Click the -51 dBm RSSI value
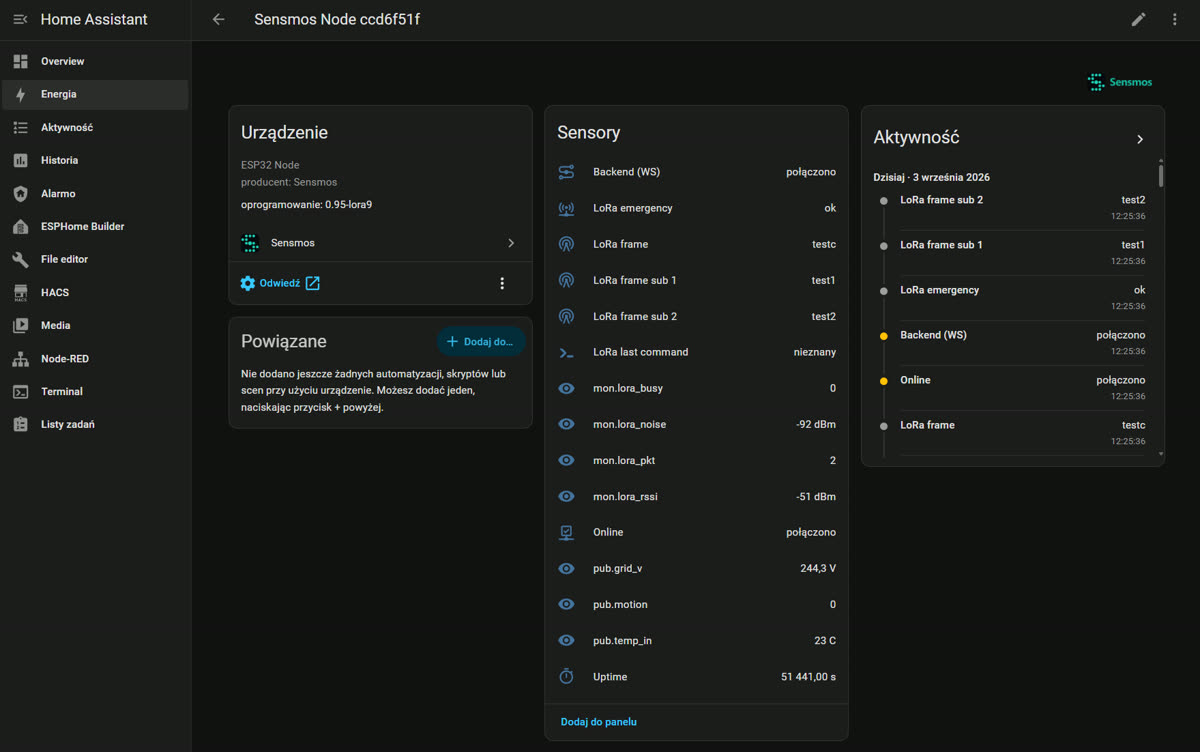 pos(815,496)
